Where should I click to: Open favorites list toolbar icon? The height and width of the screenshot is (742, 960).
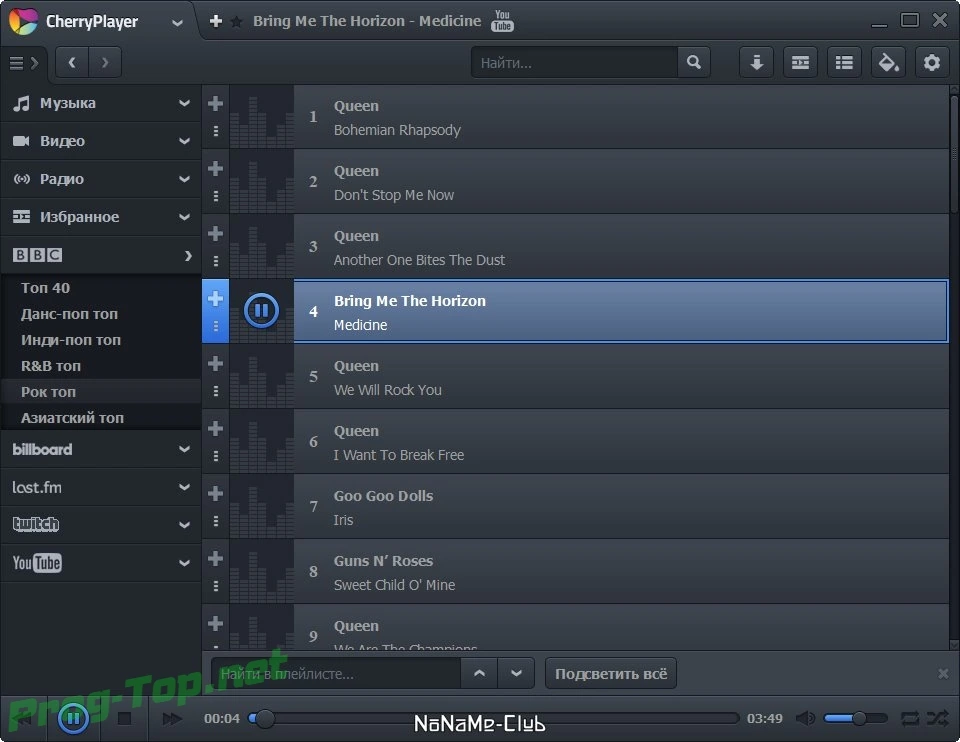click(800, 62)
